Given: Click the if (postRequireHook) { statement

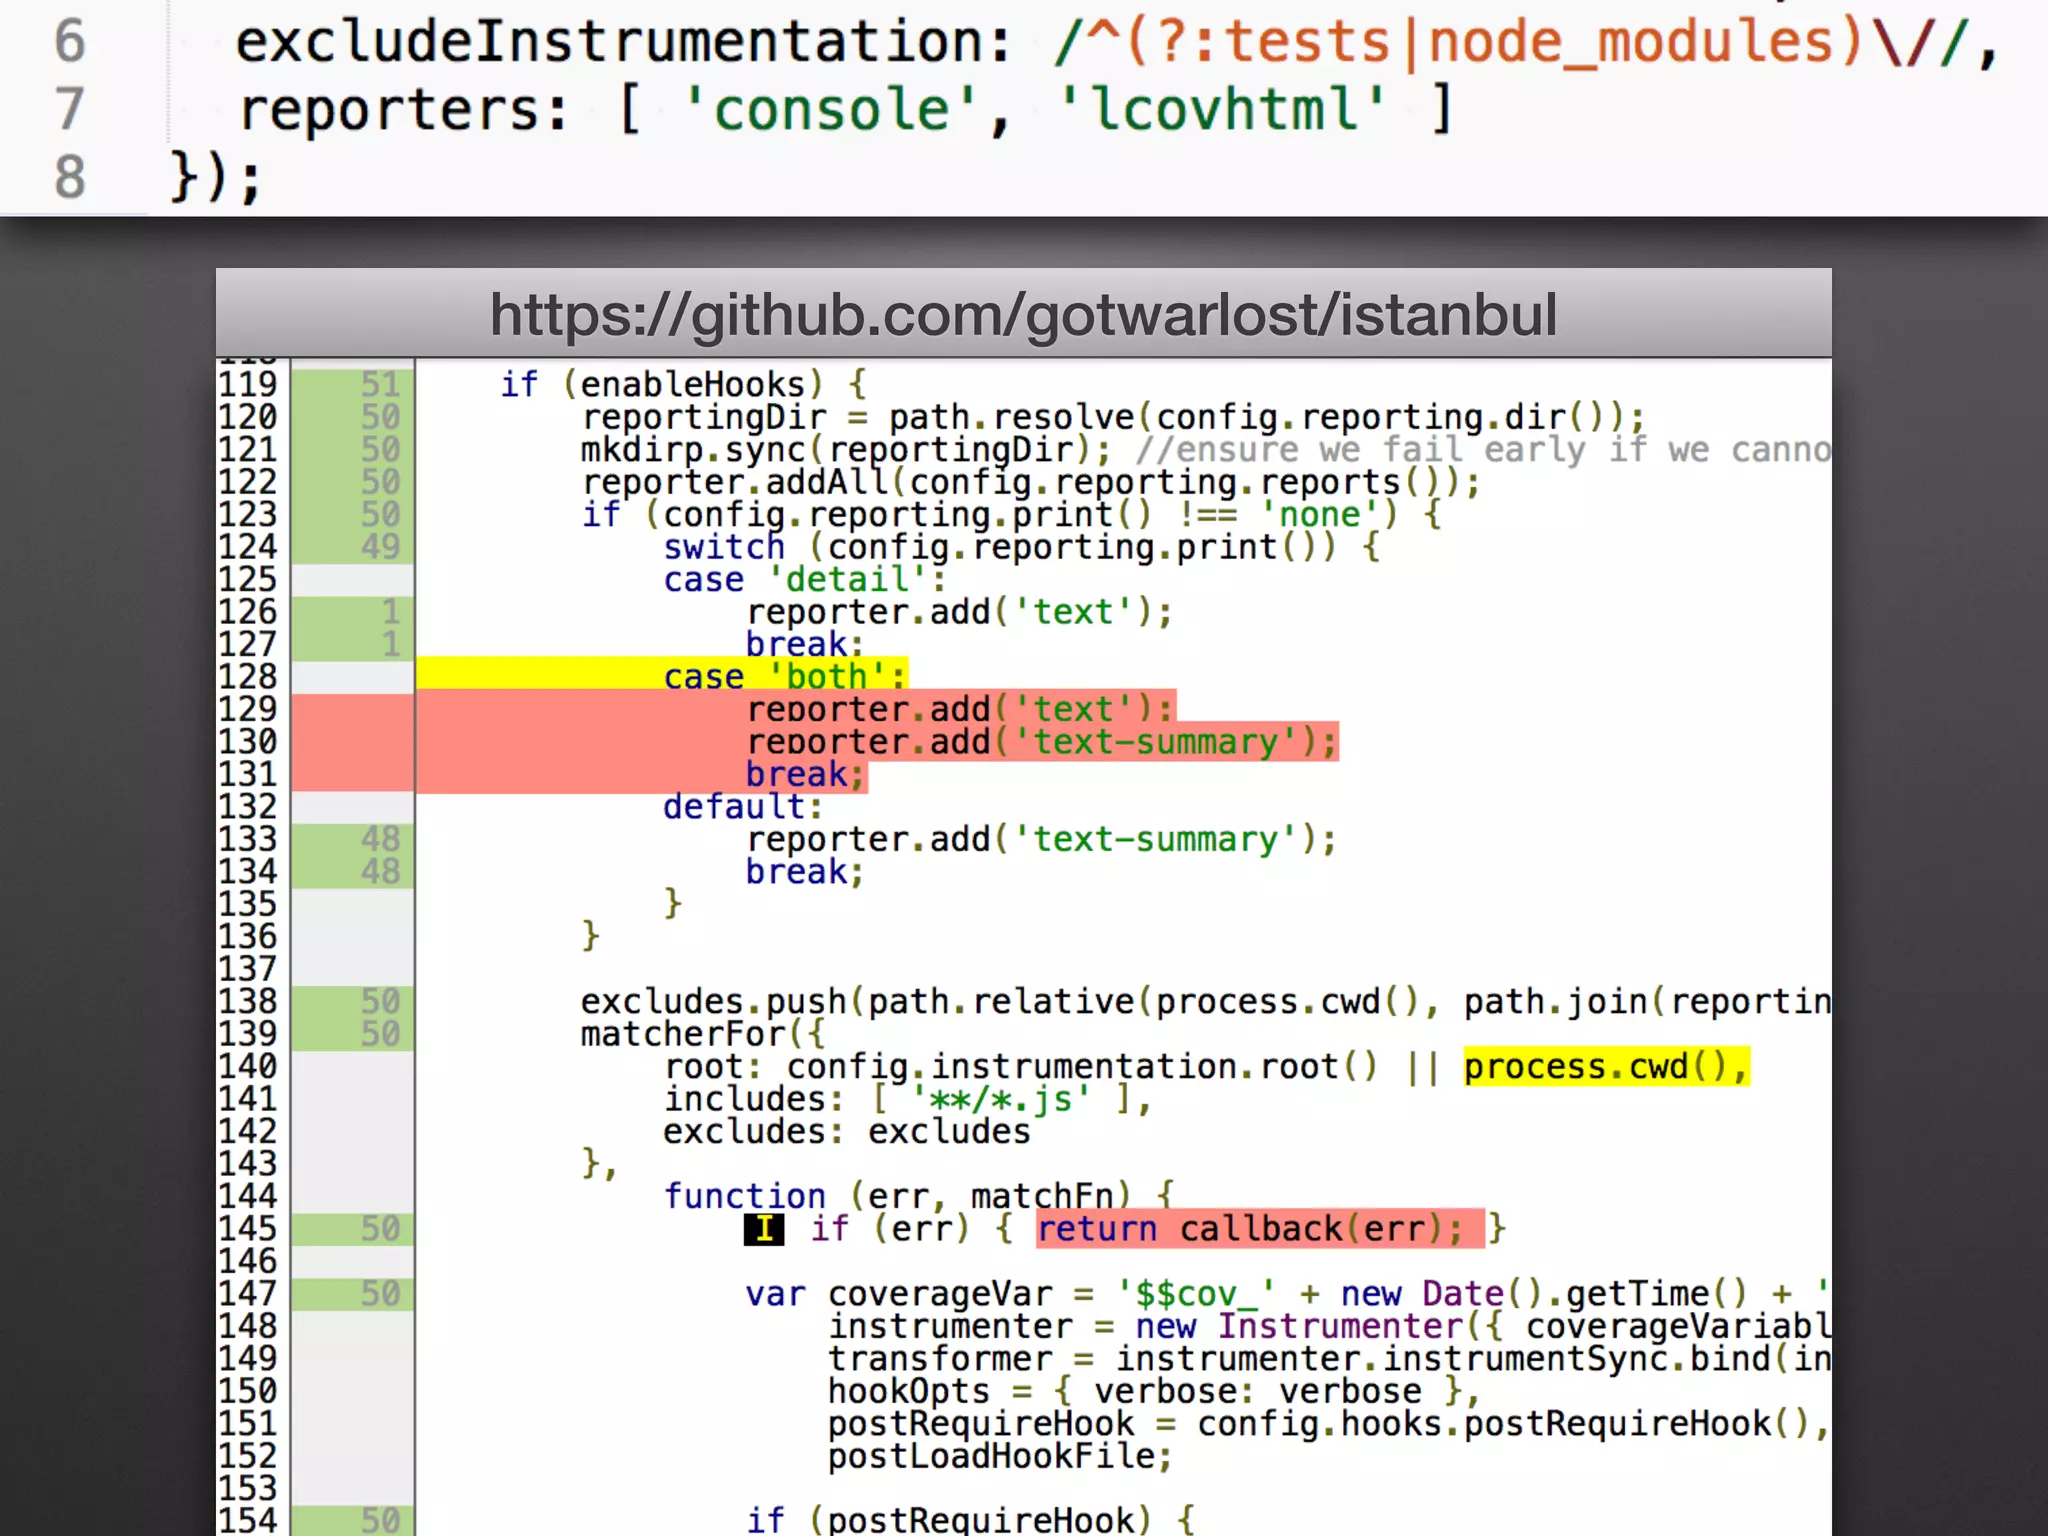Looking at the screenshot, I should pos(971,1520).
